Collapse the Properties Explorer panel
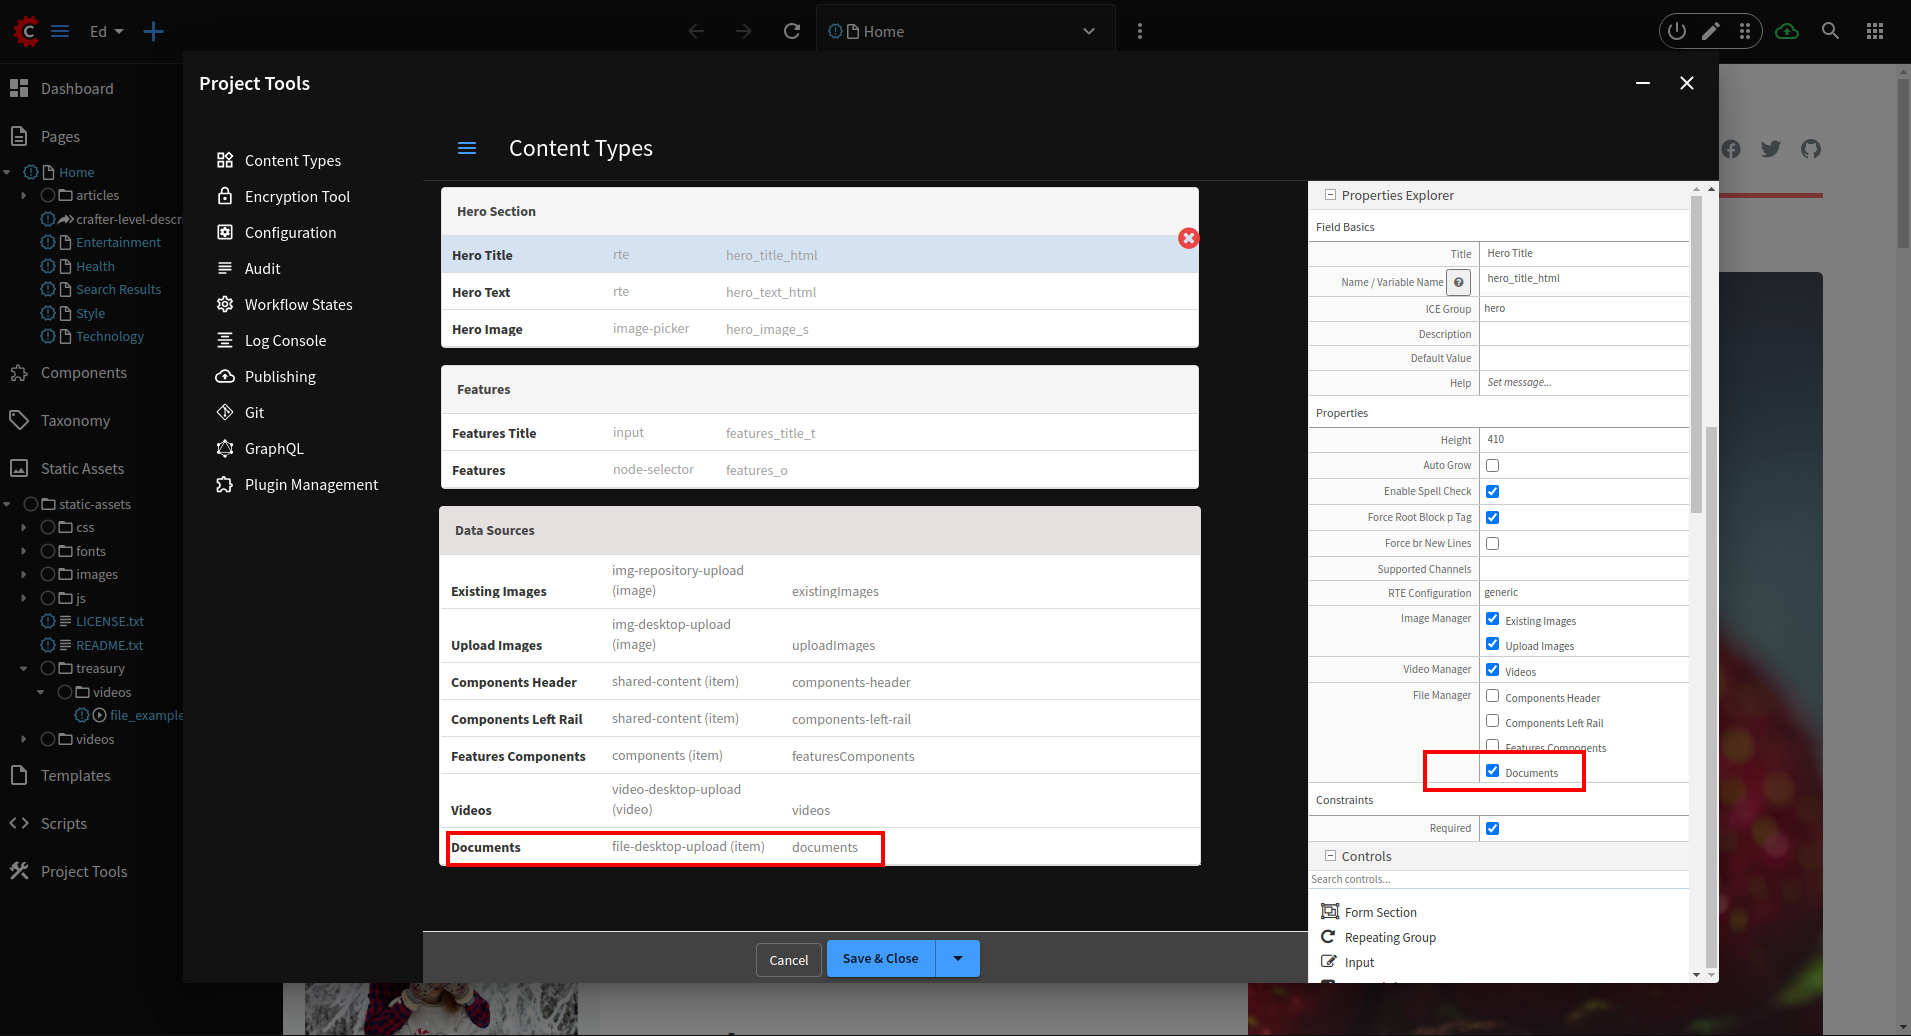1911x1036 pixels. tap(1331, 195)
